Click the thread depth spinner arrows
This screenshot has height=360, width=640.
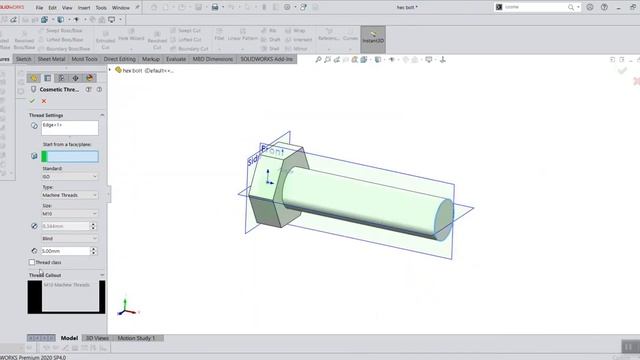tap(93, 251)
